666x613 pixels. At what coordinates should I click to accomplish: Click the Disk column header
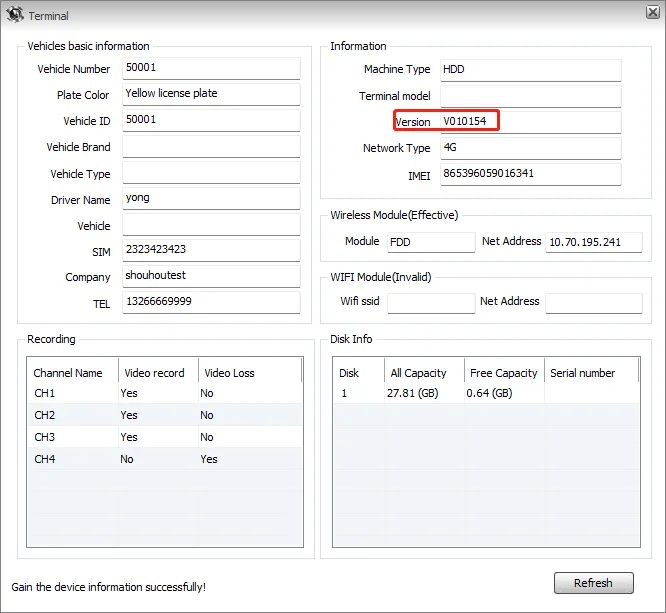(x=359, y=373)
